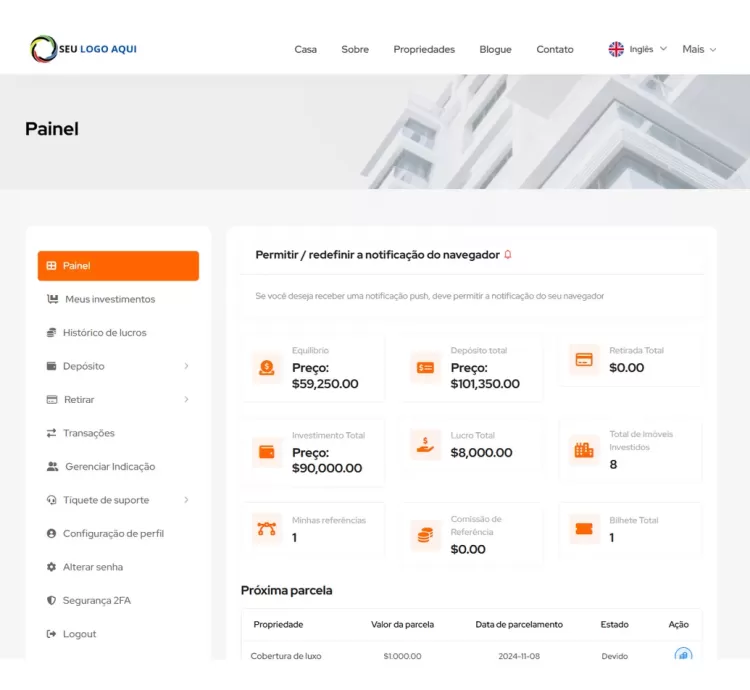Click the Bilhete Total ticket icon
The height and width of the screenshot is (690, 750).
(584, 529)
